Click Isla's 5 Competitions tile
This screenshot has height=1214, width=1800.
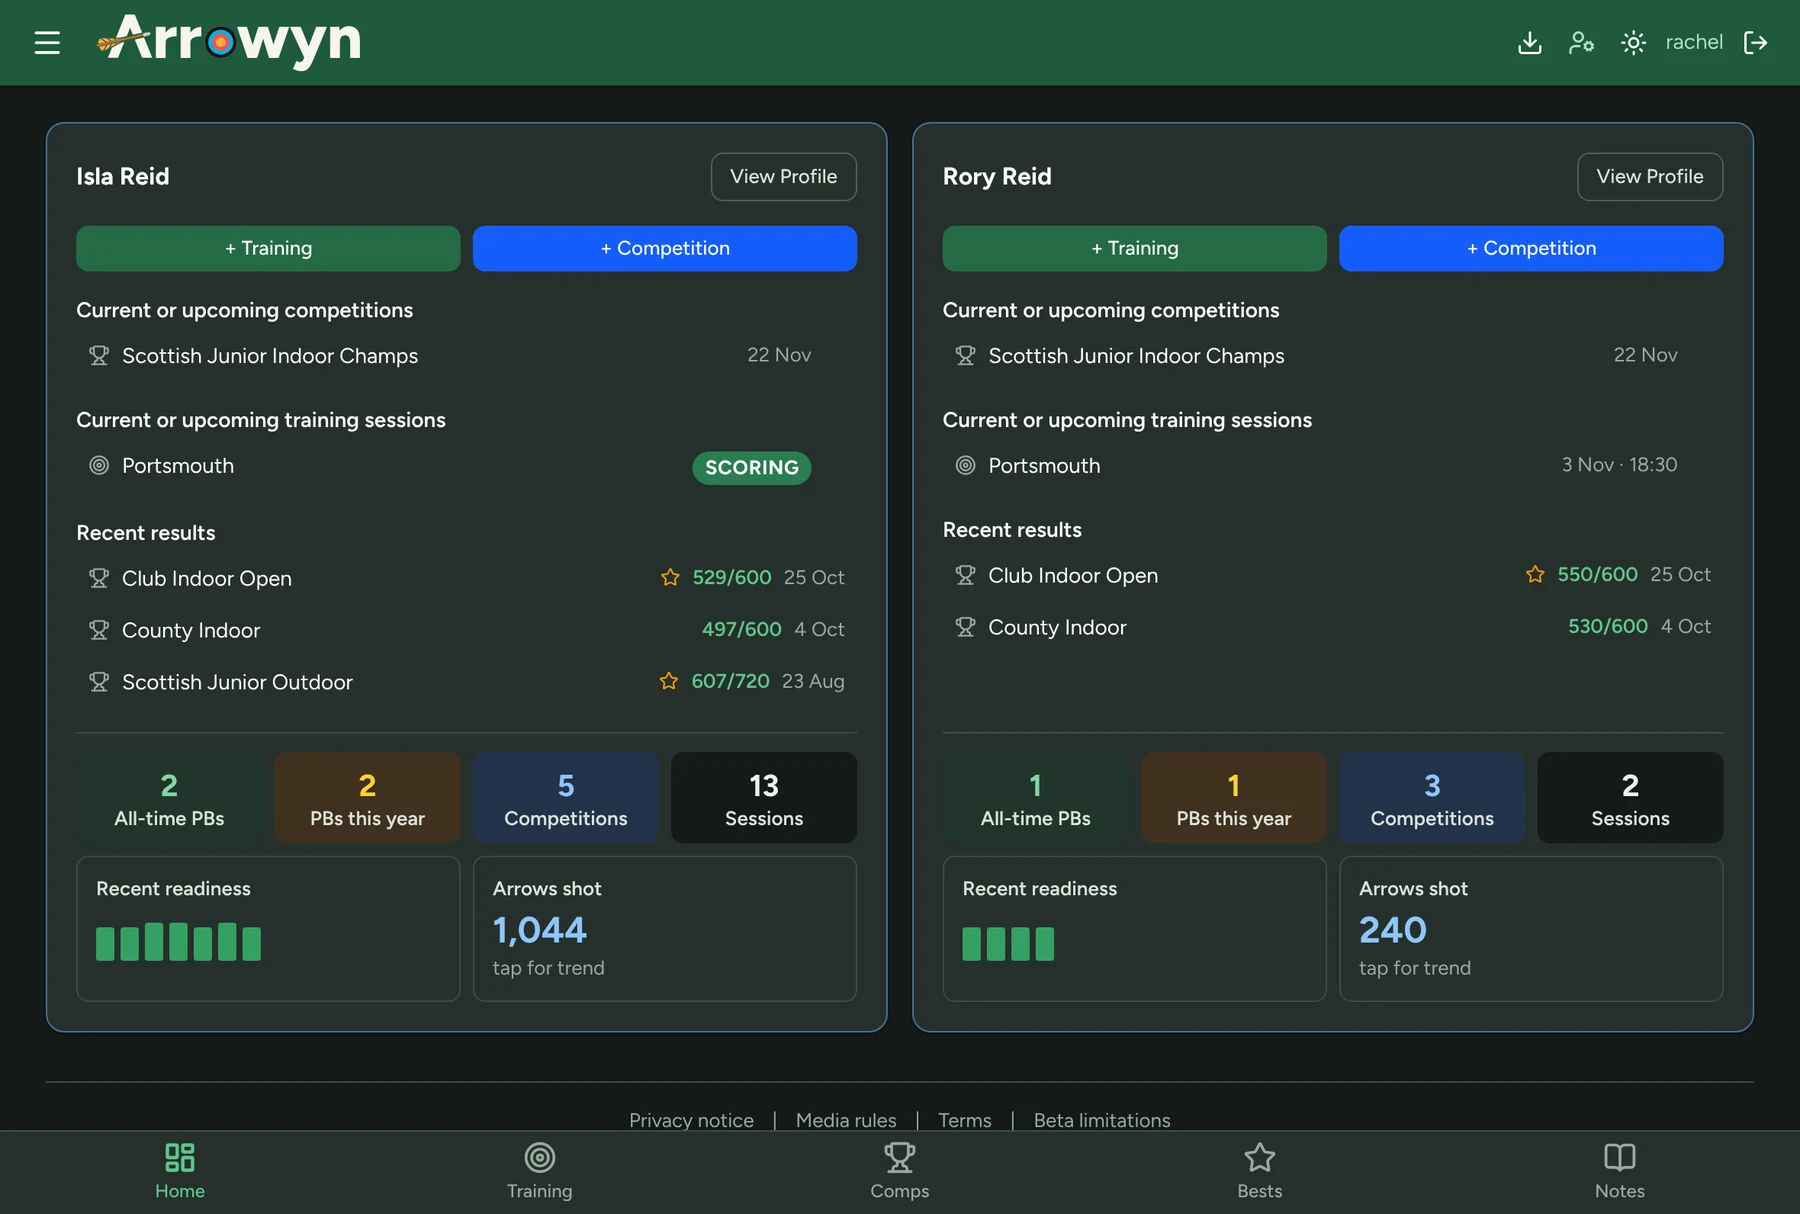565,798
